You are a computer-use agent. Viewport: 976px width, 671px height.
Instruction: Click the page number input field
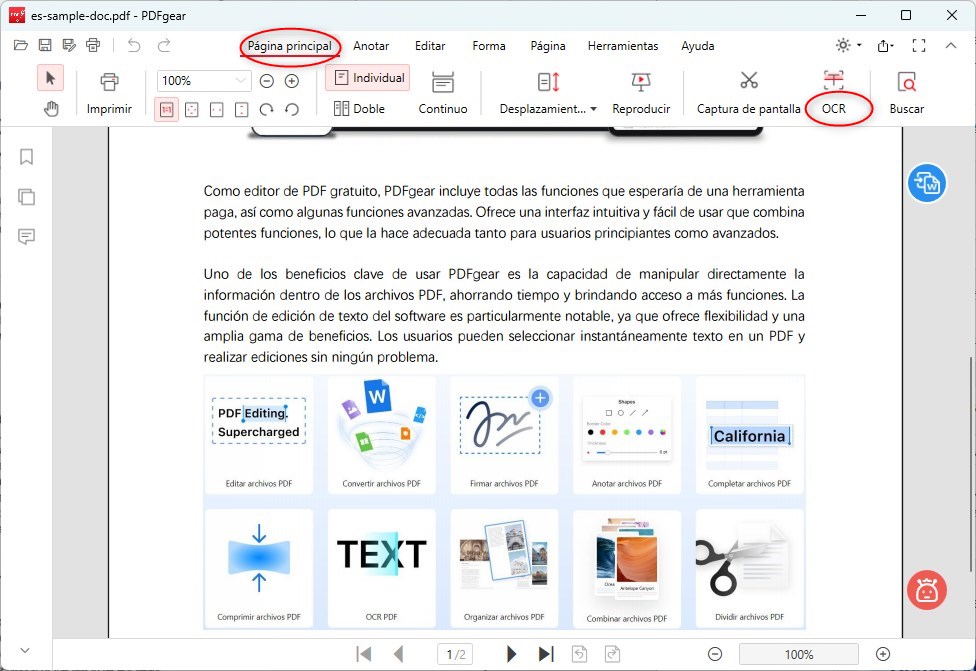click(455, 654)
